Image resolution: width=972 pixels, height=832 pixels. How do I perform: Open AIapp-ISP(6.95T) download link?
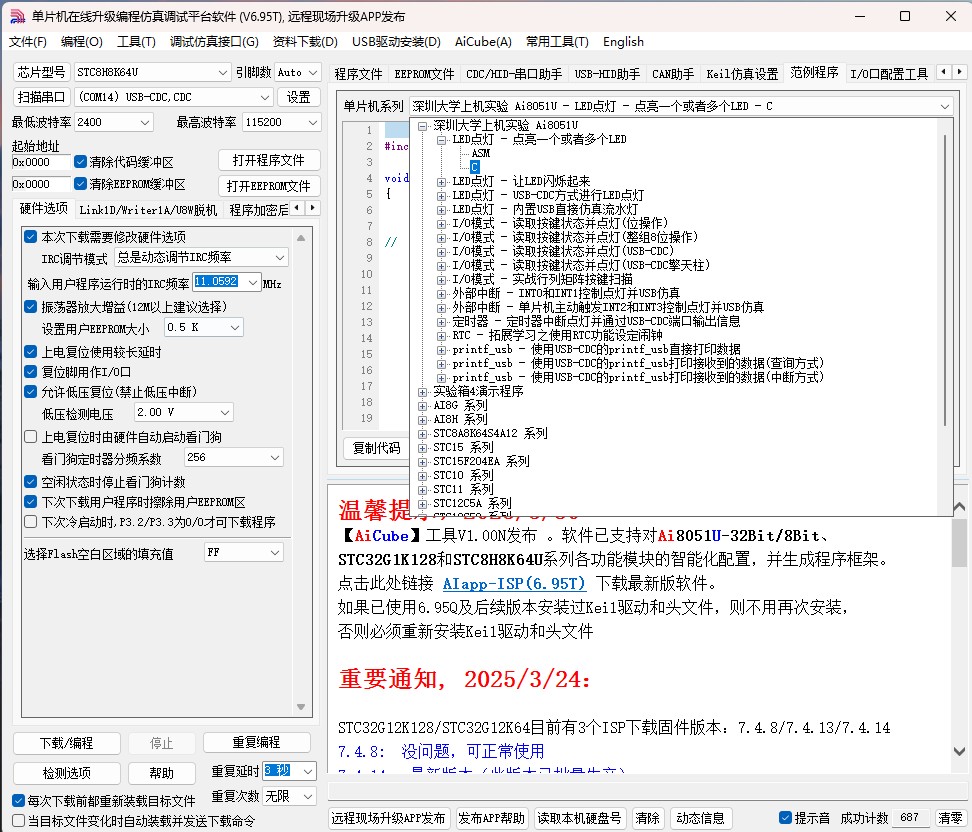514,583
